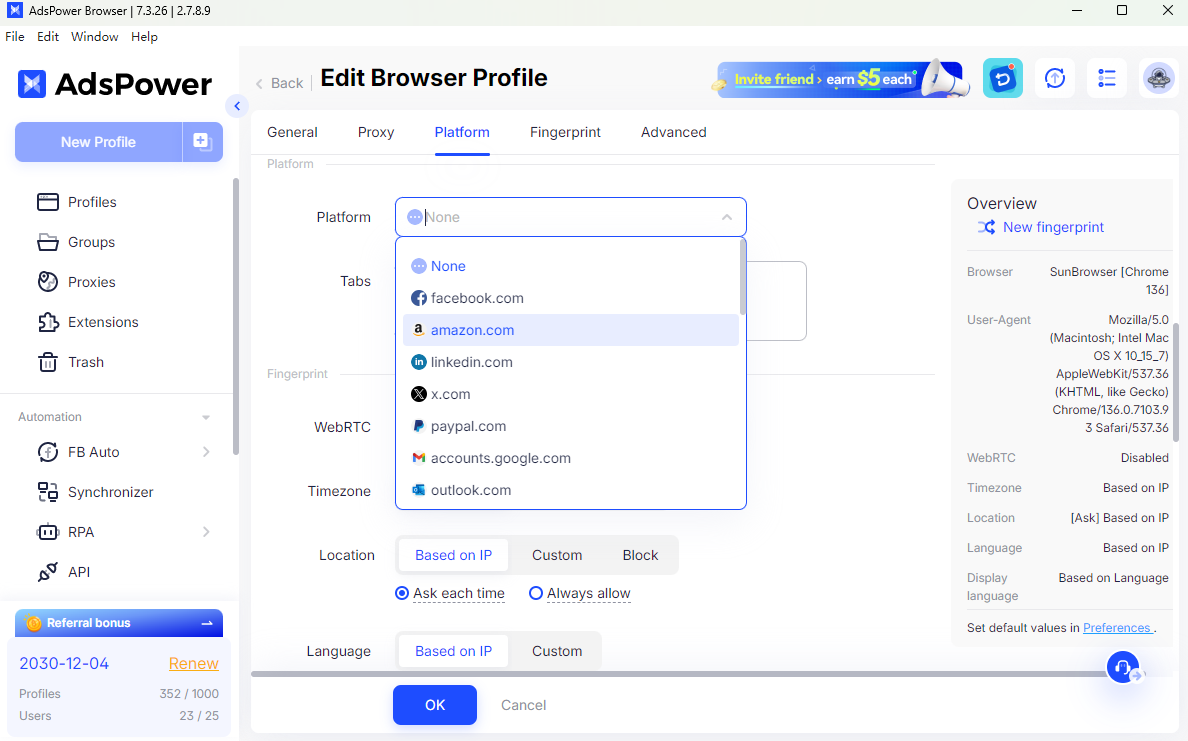Switch to the Fingerprint tab
Screen dimensions: 1188x741
pyautogui.click(x=565, y=132)
